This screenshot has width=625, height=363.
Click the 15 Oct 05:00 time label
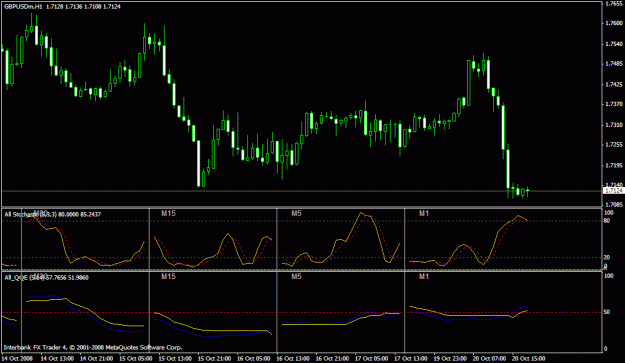click(136, 358)
